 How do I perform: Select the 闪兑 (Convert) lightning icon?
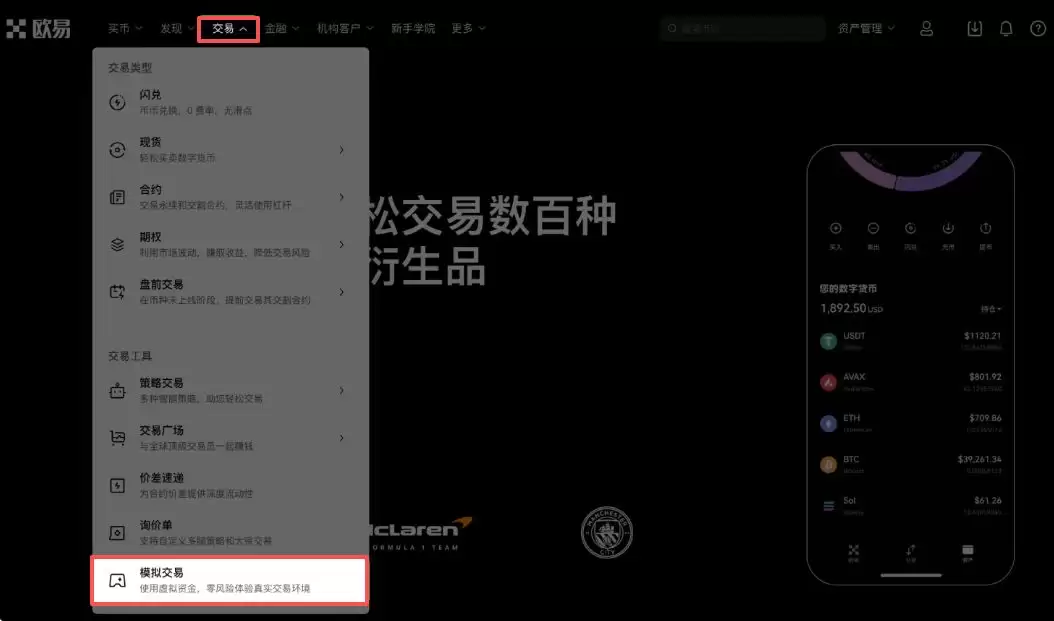pos(115,100)
